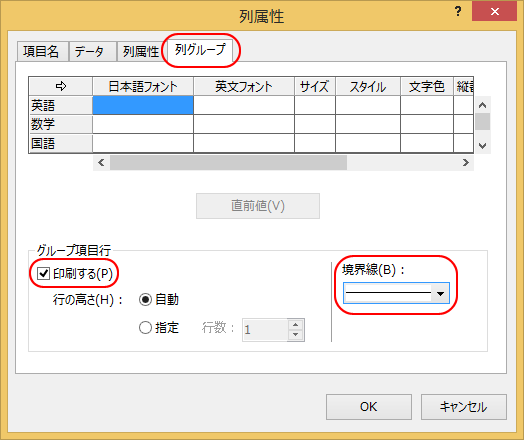Select the 英語 row's 日本語フォント cell

pos(143,105)
